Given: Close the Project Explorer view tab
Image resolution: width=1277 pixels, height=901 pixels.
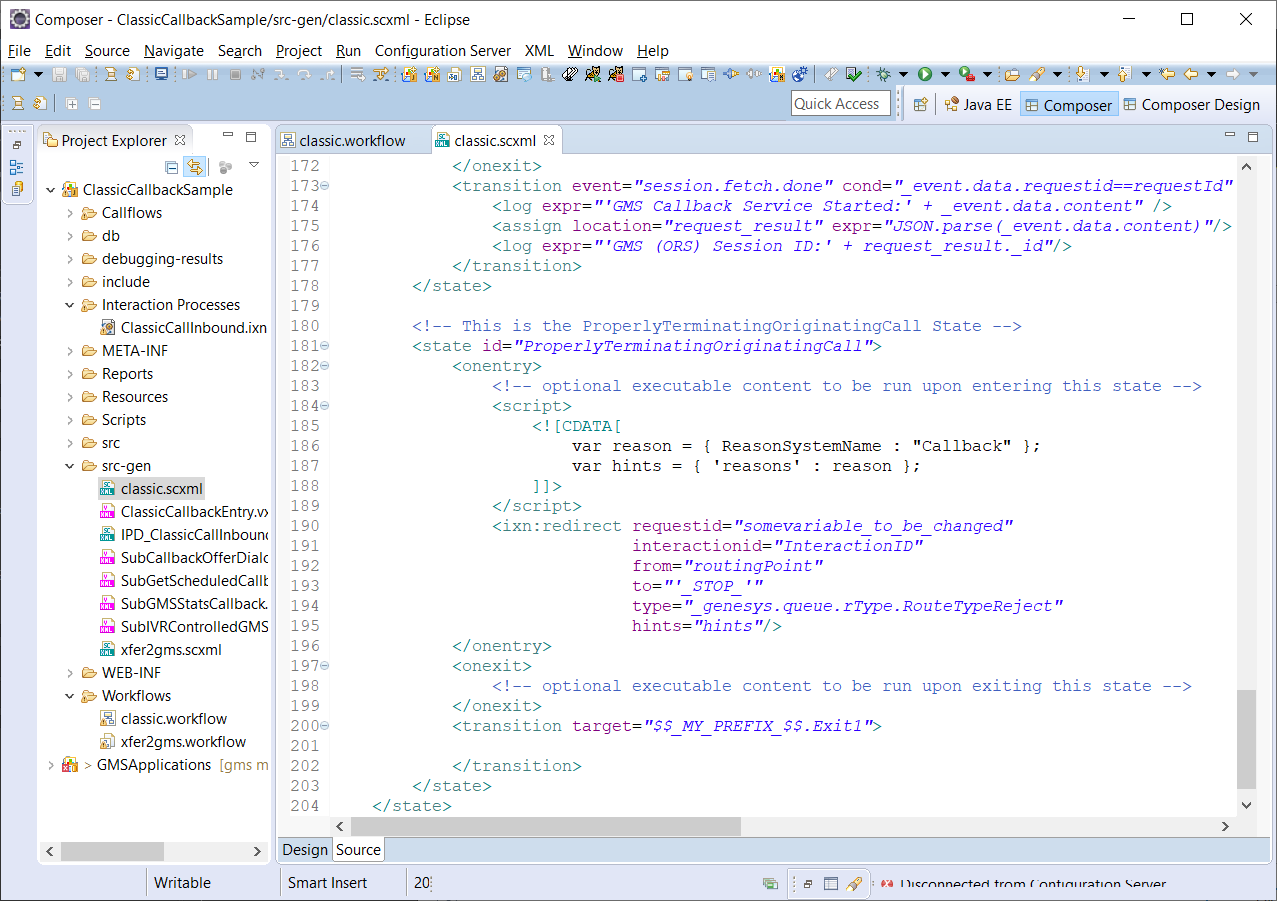Looking at the screenshot, I should coord(180,140).
